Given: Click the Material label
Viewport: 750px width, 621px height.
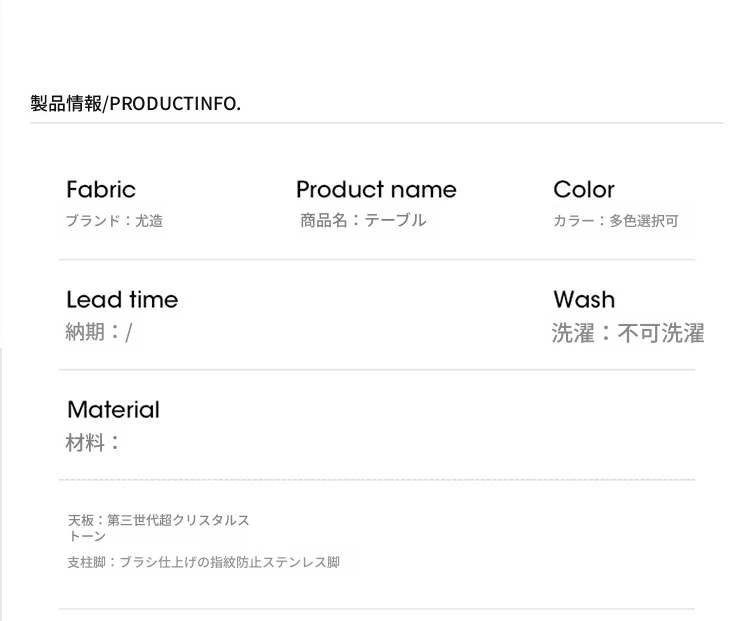Looking at the screenshot, I should click(x=113, y=410).
